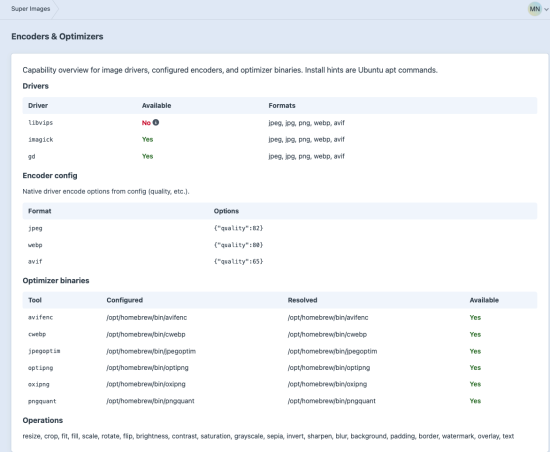This screenshot has height=452, width=550.
Task: Select the 'jpegoptim' tool name
Action: 44,351
